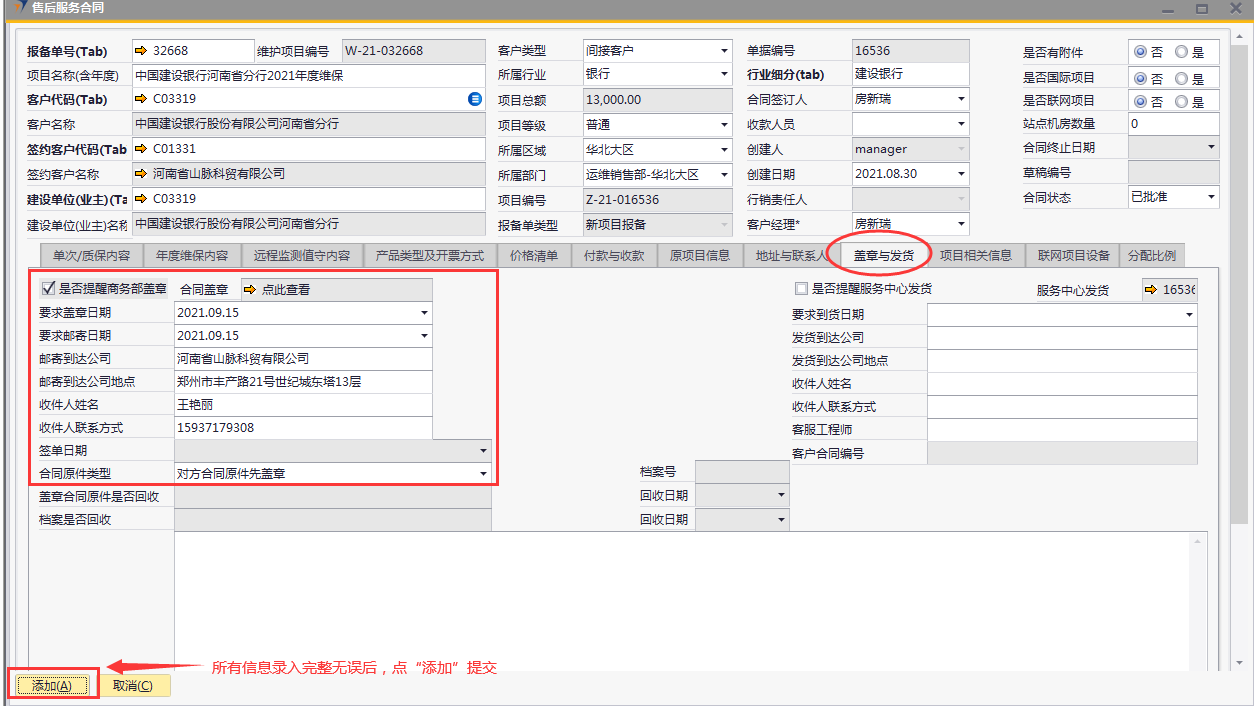Click into the 收件人姓名 field containing 王艳丽
The height and width of the screenshot is (706, 1254).
click(x=303, y=405)
